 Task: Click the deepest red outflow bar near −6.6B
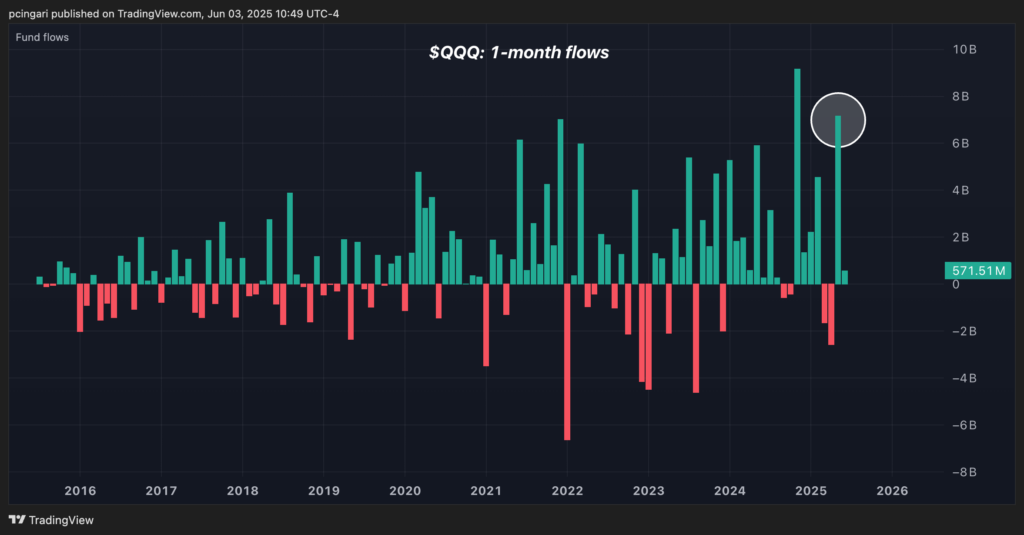(x=567, y=362)
